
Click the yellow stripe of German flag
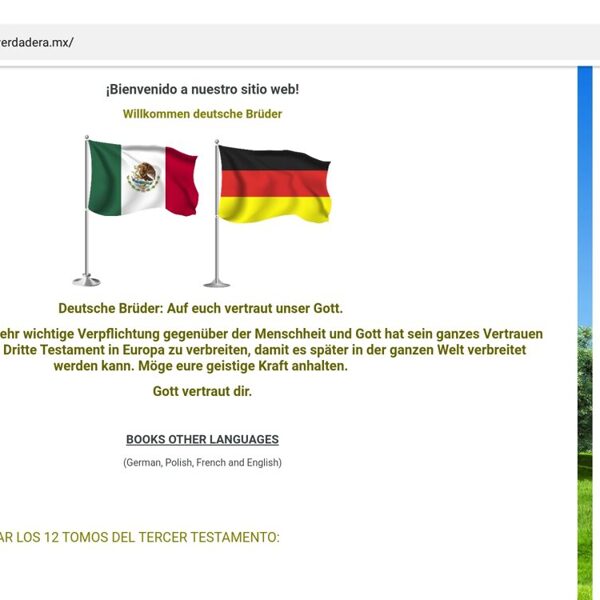pyautogui.click(x=274, y=208)
